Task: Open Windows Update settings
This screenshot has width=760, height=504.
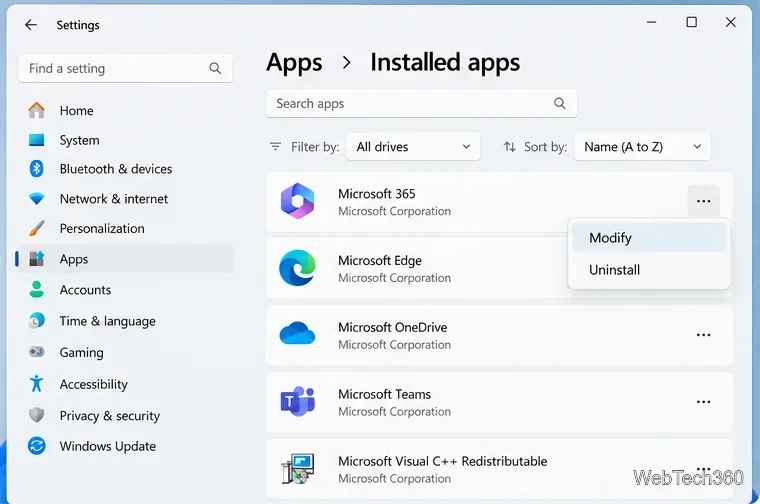Action: [126, 446]
